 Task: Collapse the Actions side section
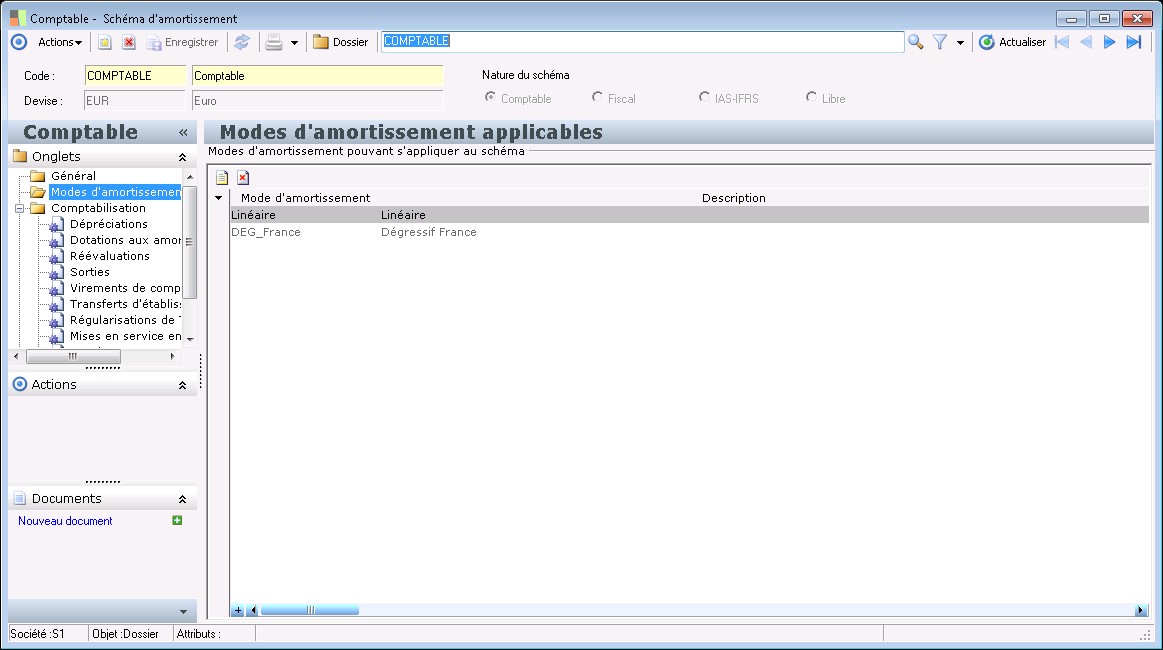coord(182,385)
